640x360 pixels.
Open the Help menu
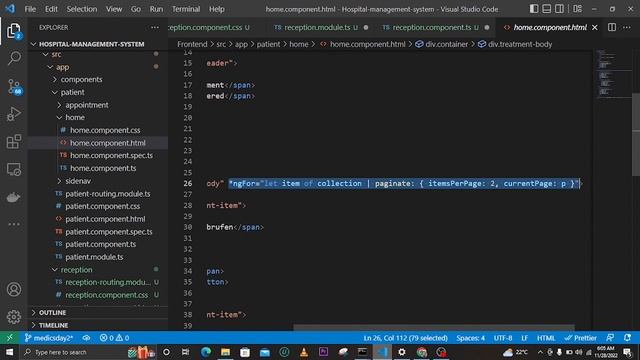click(x=217, y=9)
